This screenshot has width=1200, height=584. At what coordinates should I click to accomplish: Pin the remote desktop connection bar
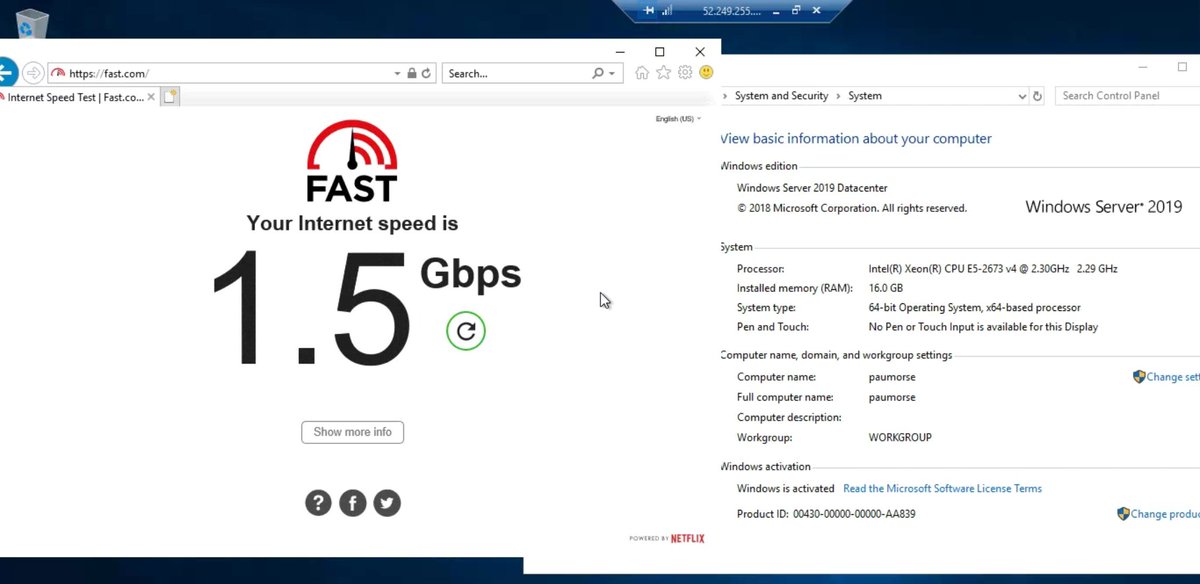(649, 10)
